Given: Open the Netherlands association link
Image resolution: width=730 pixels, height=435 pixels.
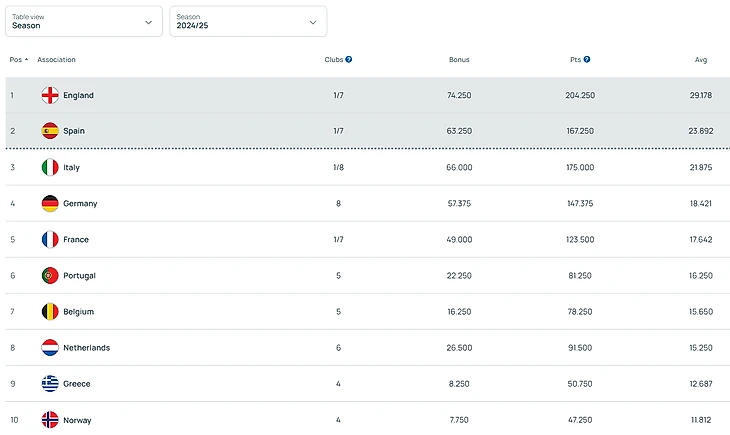Looking at the screenshot, I should [x=86, y=348].
